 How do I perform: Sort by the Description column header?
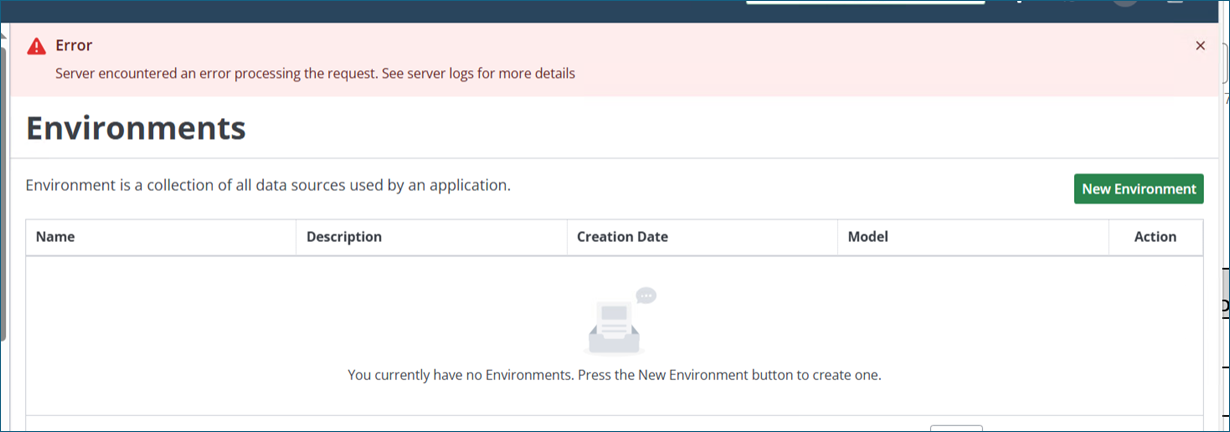point(344,237)
